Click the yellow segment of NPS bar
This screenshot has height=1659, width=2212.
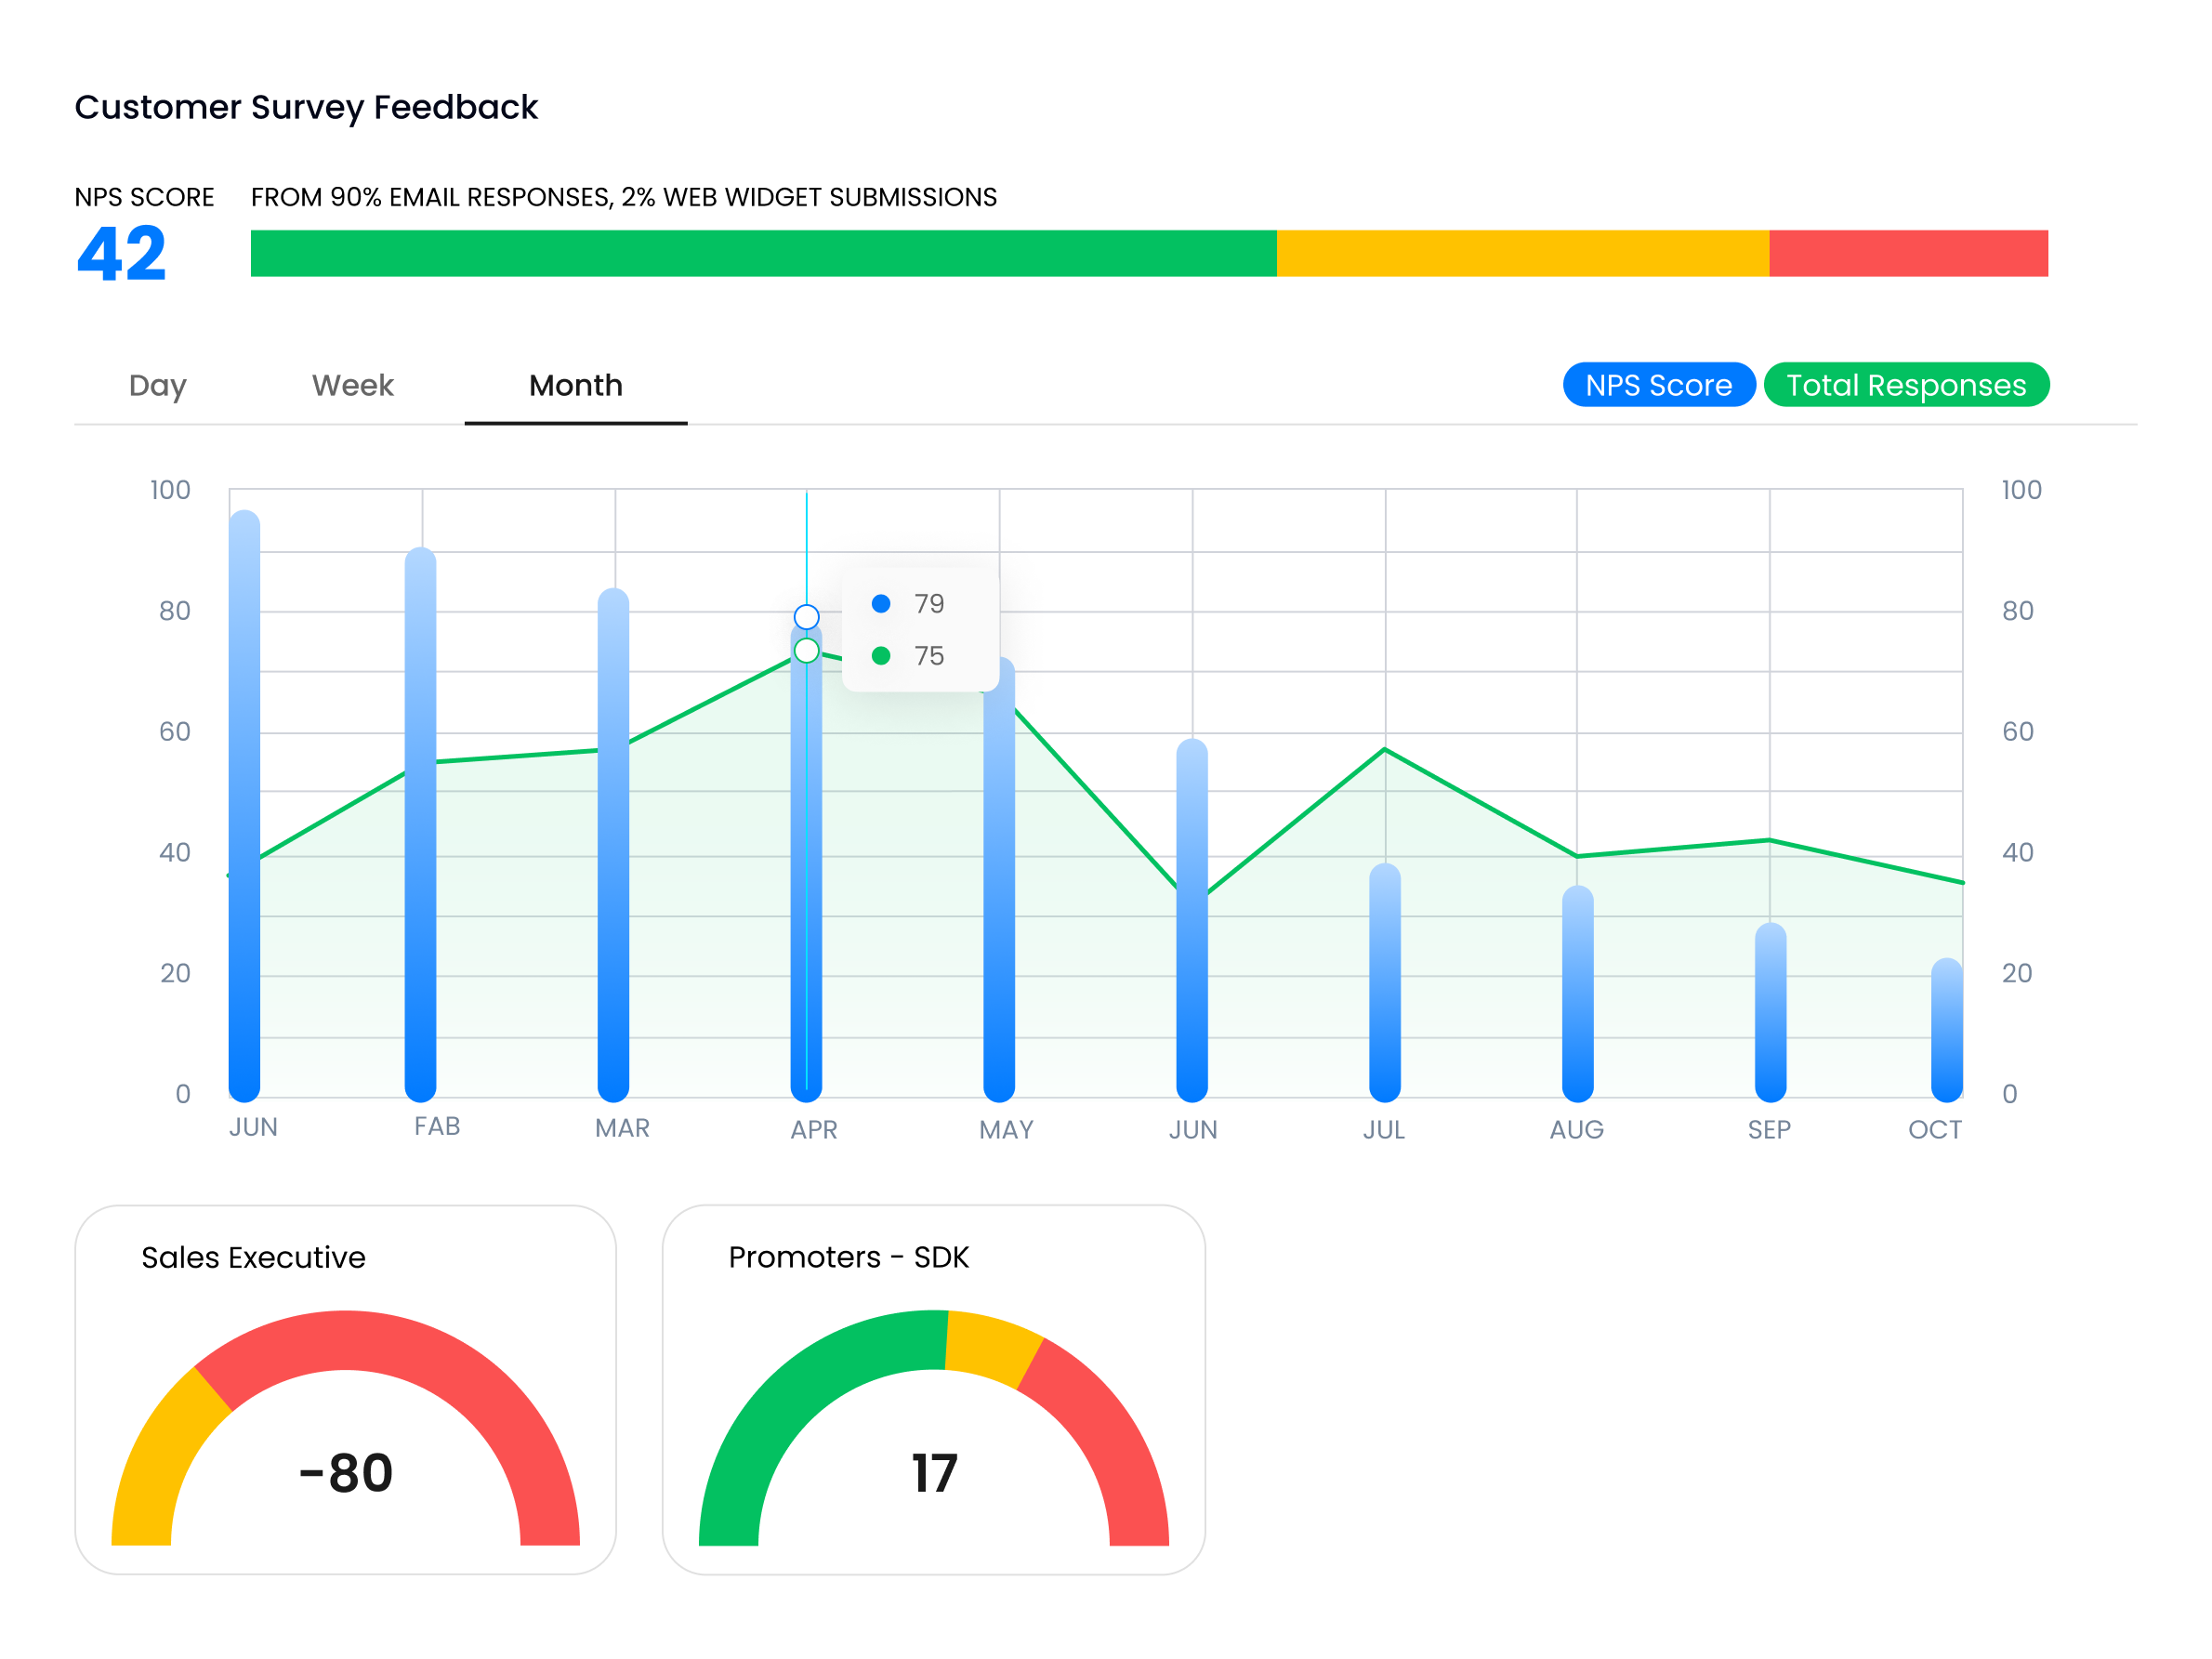[1522, 253]
